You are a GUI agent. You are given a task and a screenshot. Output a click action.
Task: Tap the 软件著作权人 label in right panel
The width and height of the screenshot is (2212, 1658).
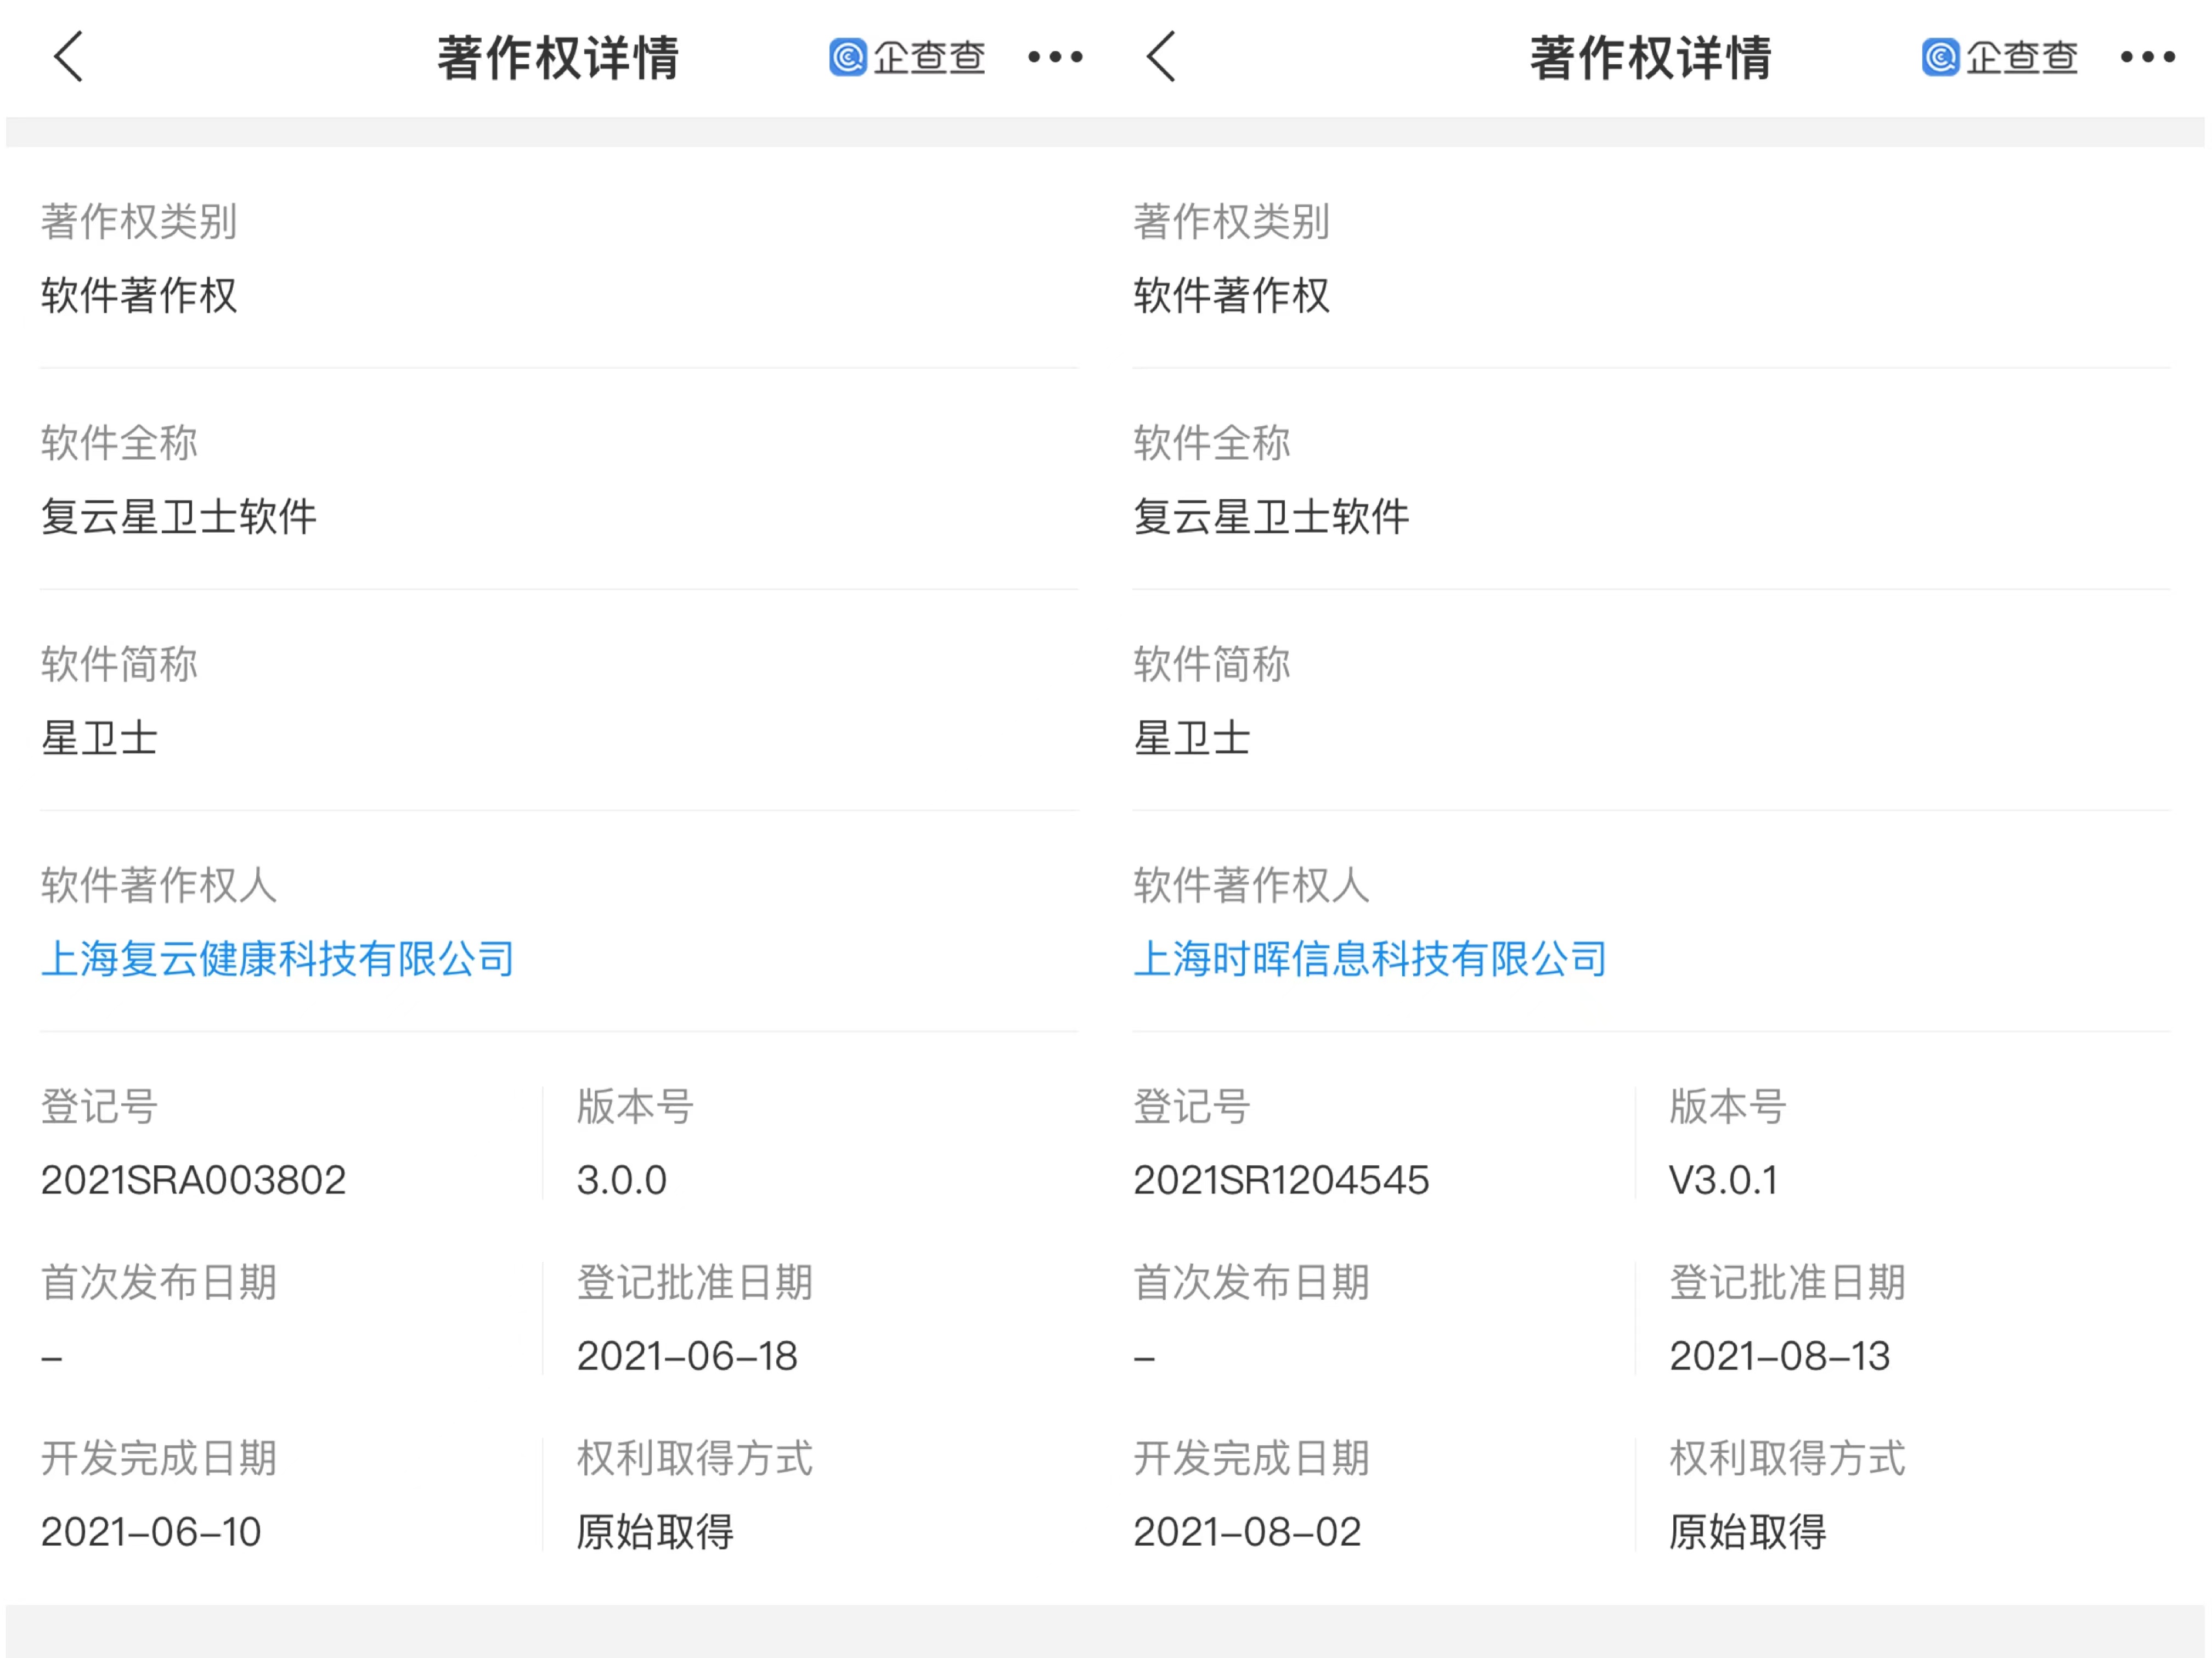pyautogui.click(x=1251, y=885)
